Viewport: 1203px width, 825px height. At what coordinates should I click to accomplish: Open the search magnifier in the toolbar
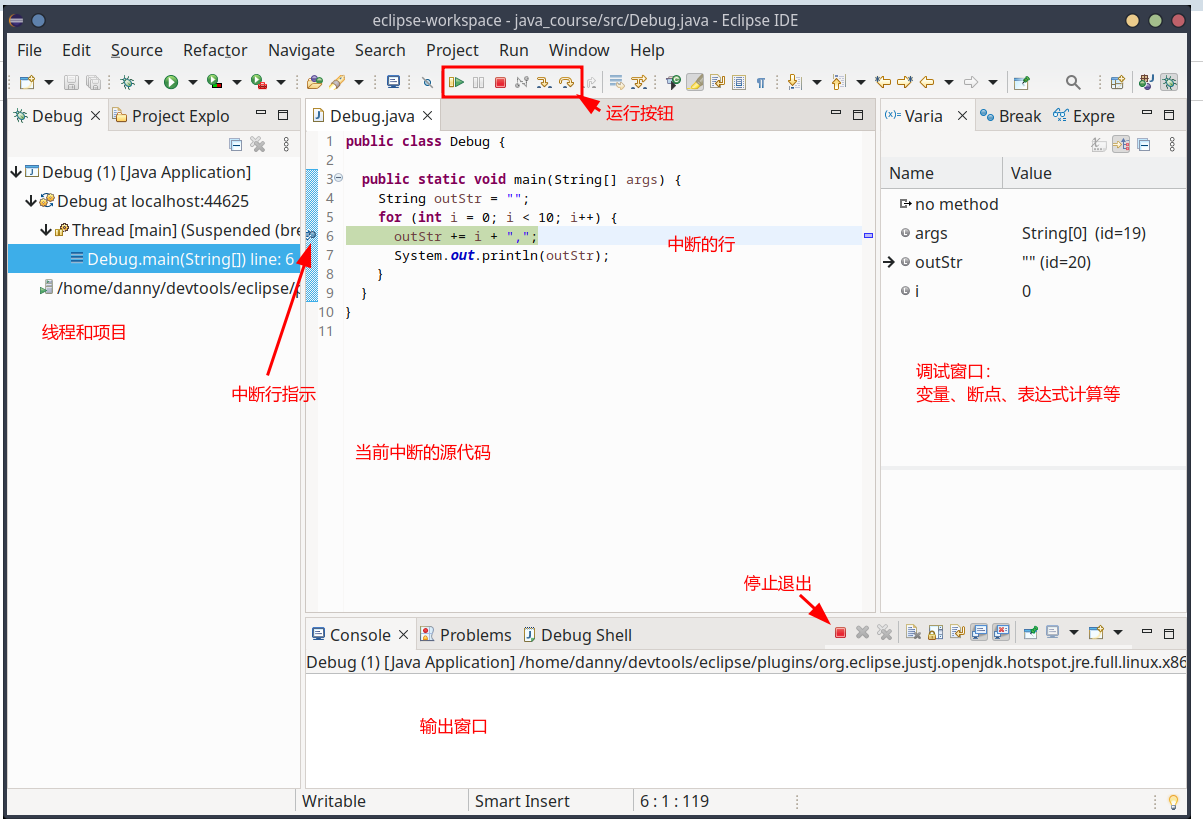click(1073, 82)
